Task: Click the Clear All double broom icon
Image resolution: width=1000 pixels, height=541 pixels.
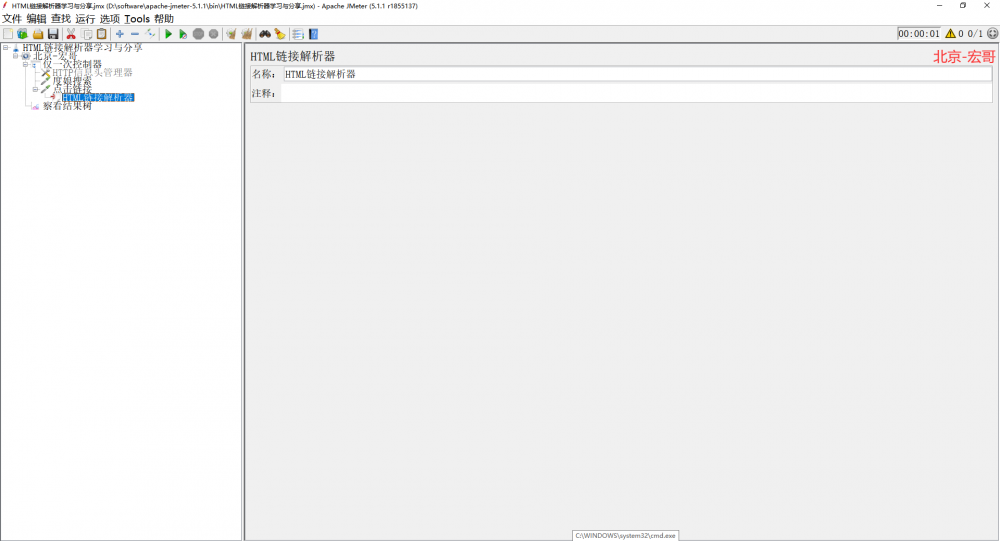Action: 246,34
